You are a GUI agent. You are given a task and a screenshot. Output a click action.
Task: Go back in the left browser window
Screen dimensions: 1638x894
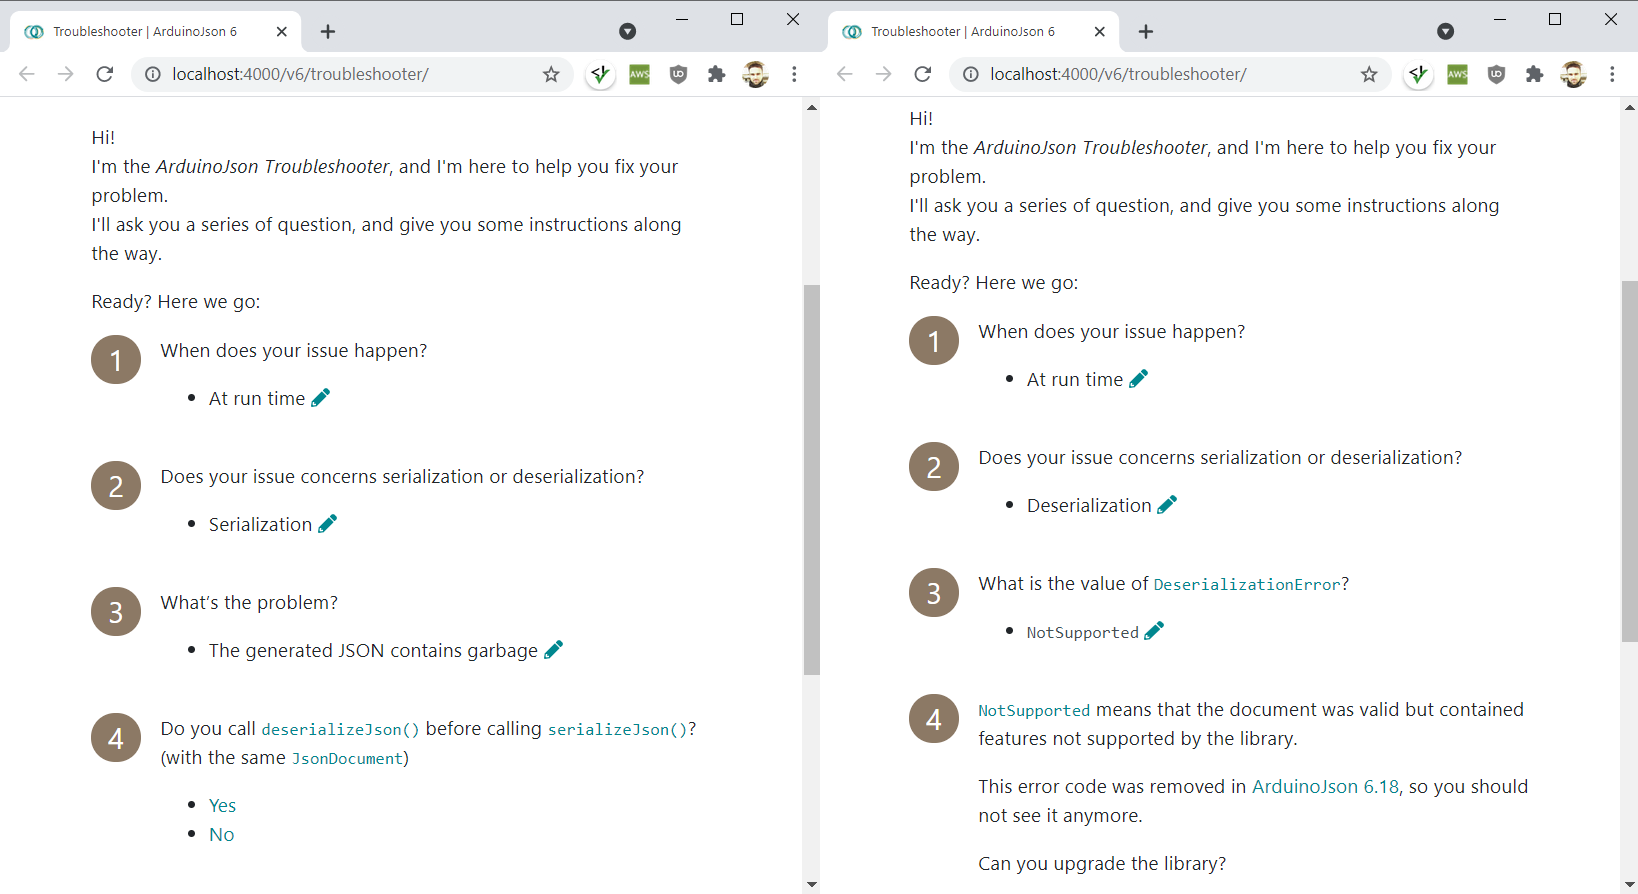27,74
